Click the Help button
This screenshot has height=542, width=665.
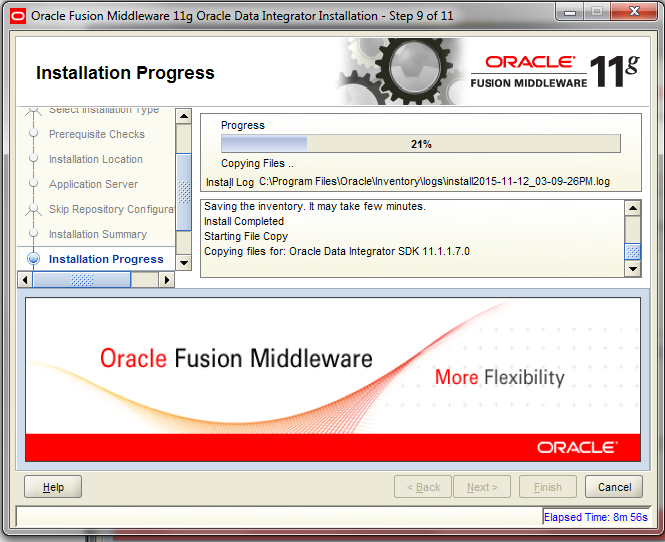coord(53,487)
